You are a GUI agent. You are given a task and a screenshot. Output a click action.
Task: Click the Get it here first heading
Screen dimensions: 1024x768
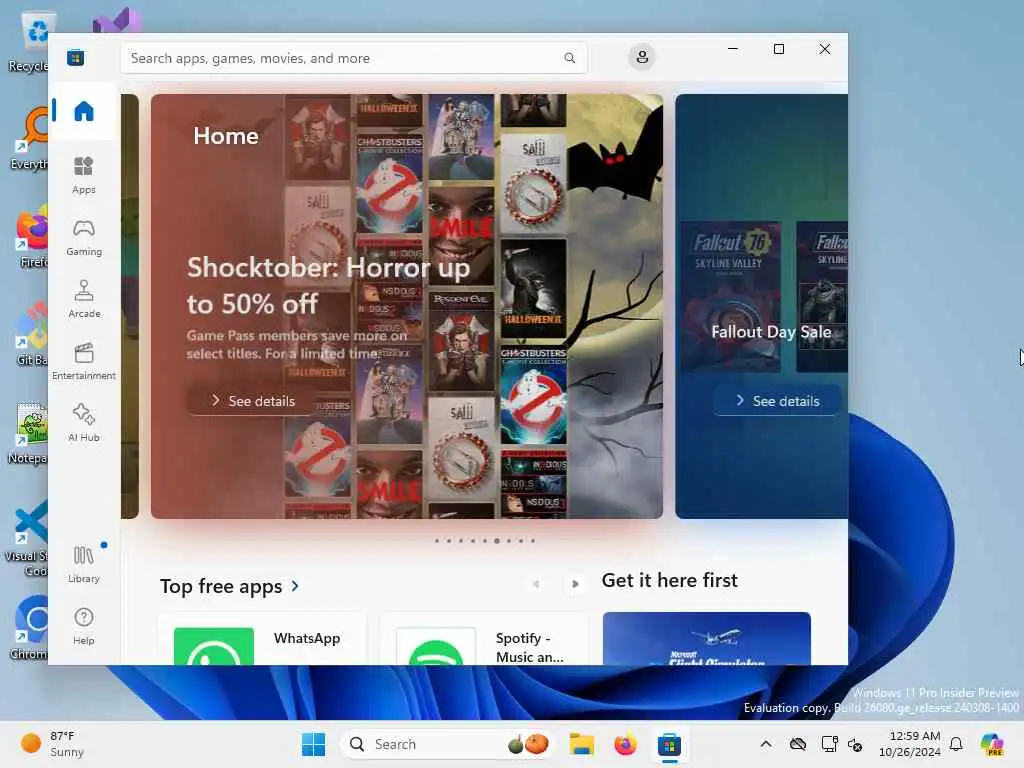[669, 580]
